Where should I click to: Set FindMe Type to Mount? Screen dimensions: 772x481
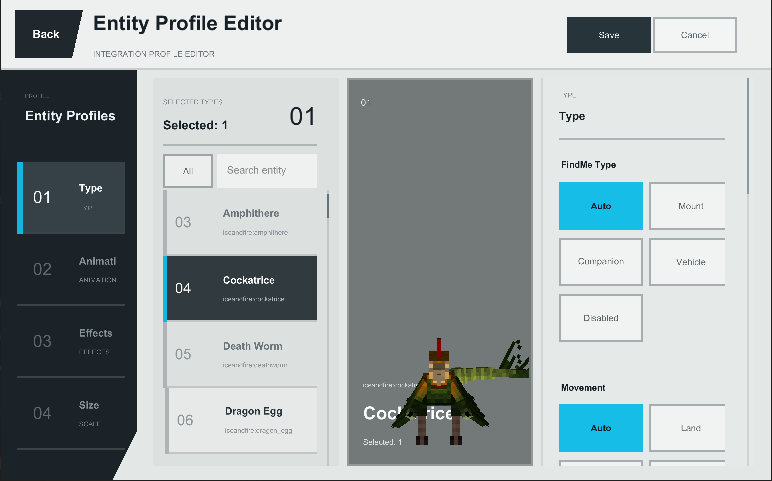tap(687, 206)
